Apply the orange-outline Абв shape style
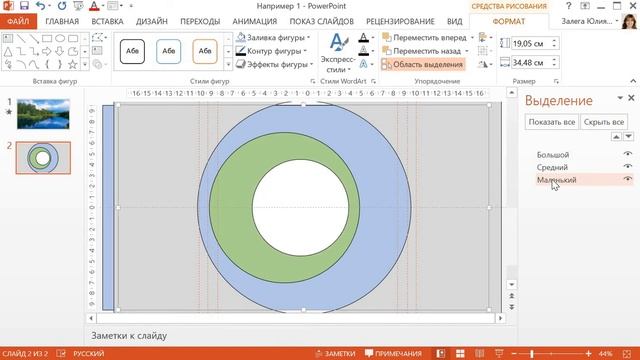The width and height of the screenshot is (640, 360). tap(205, 51)
